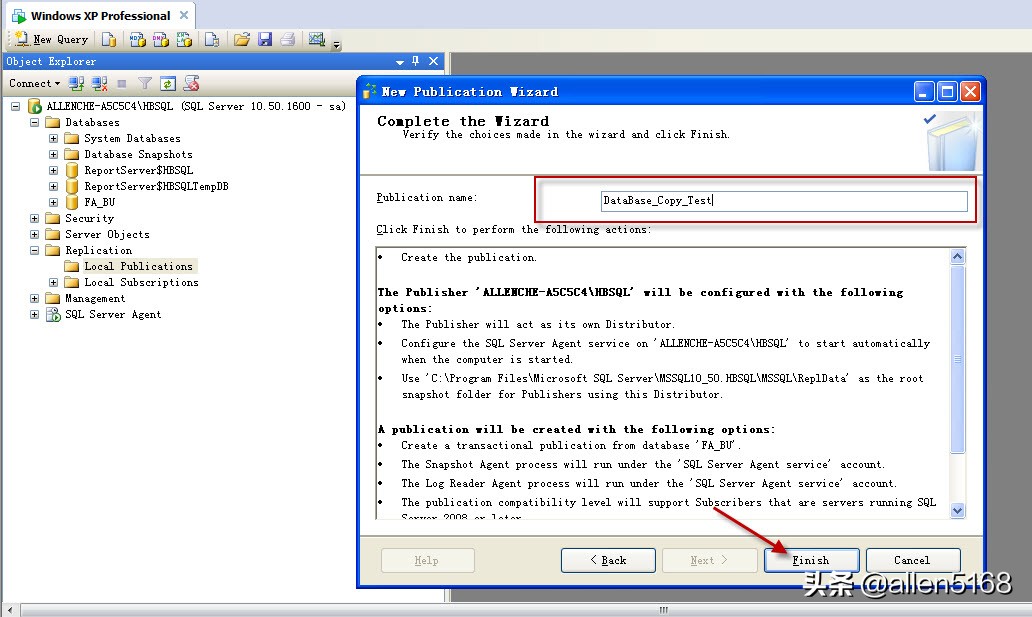Image resolution: width=1032 pixels, height=617 pixels.
Task: Click the Open File folder icon
Action: [240, 39]
